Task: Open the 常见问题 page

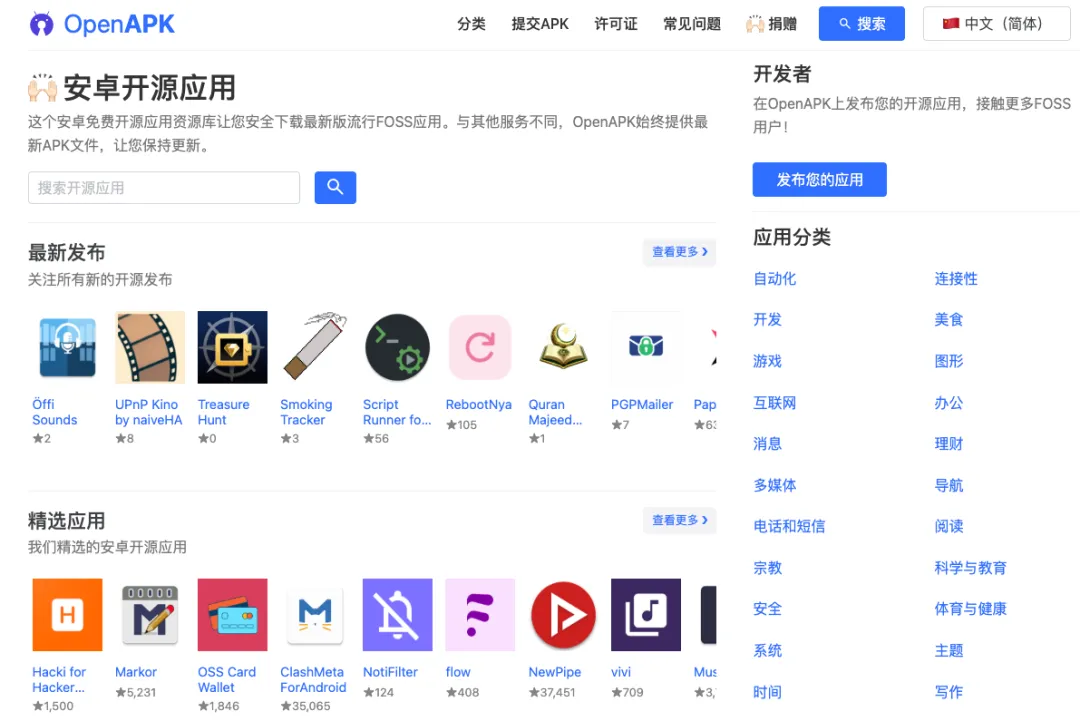Action: pyautogui.click(x=692, y=24)
